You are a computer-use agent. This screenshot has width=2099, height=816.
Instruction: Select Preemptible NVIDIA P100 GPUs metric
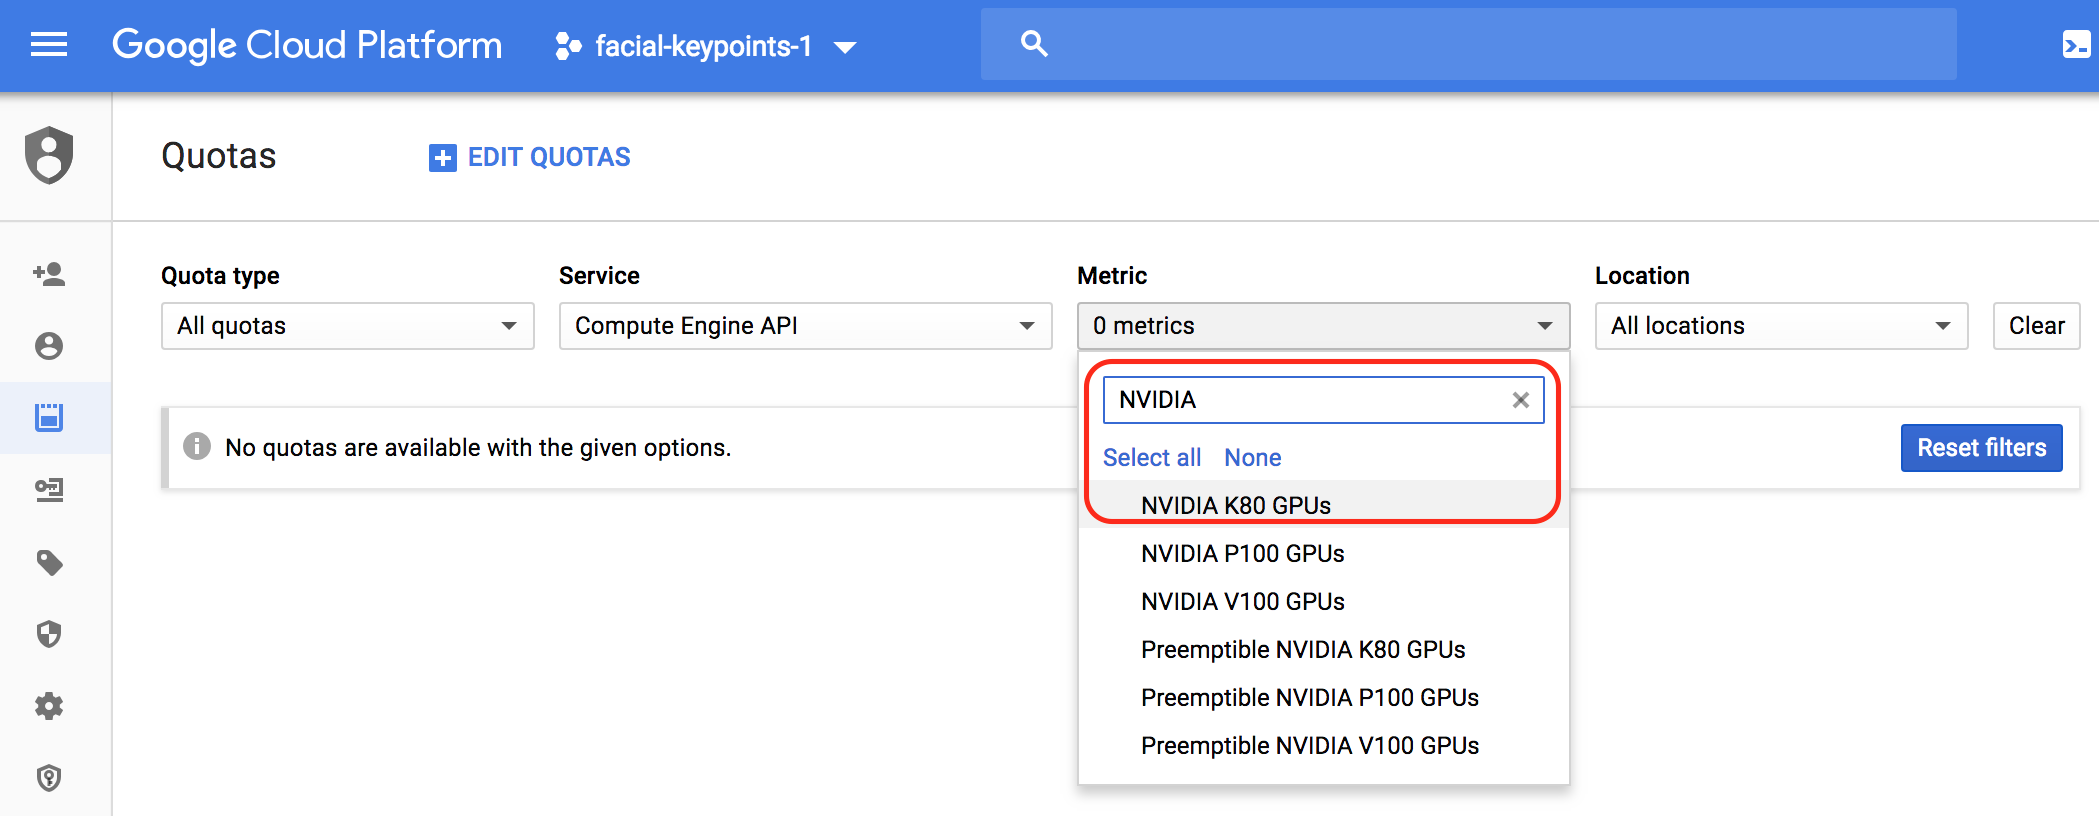(x=1323, y=698)
